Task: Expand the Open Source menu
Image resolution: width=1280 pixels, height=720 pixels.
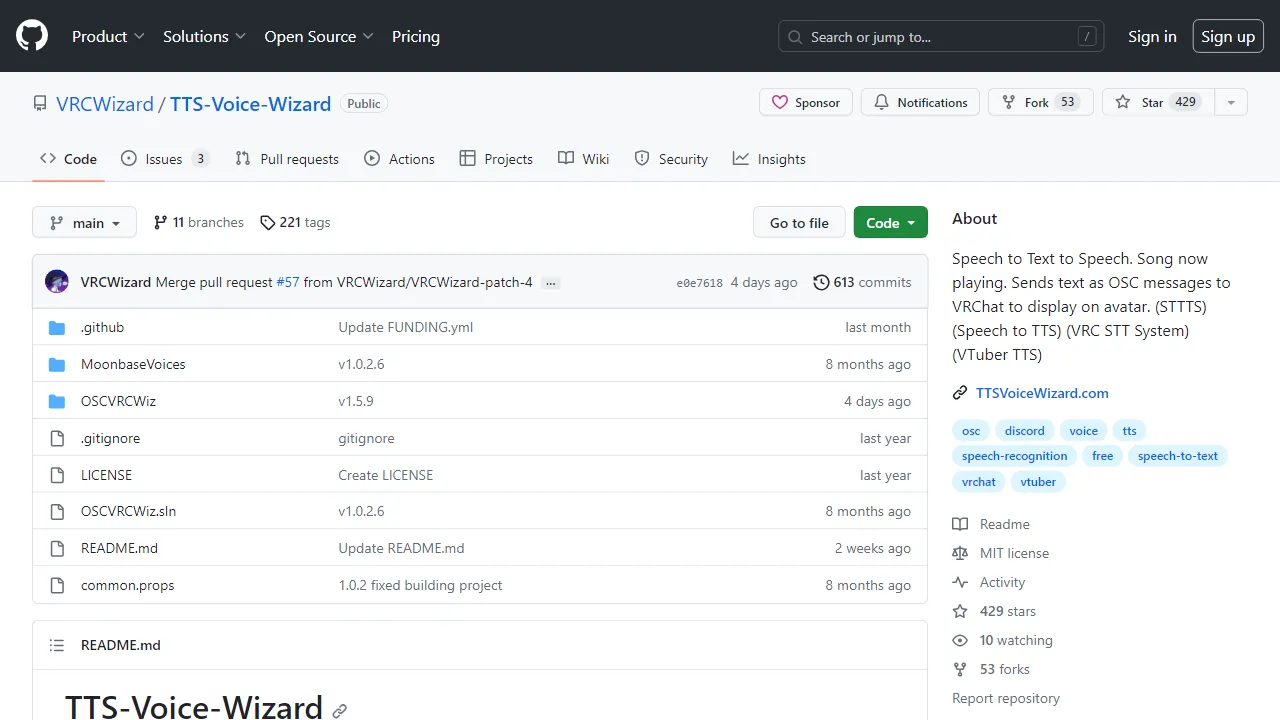Action: click(x=319, y=36)
